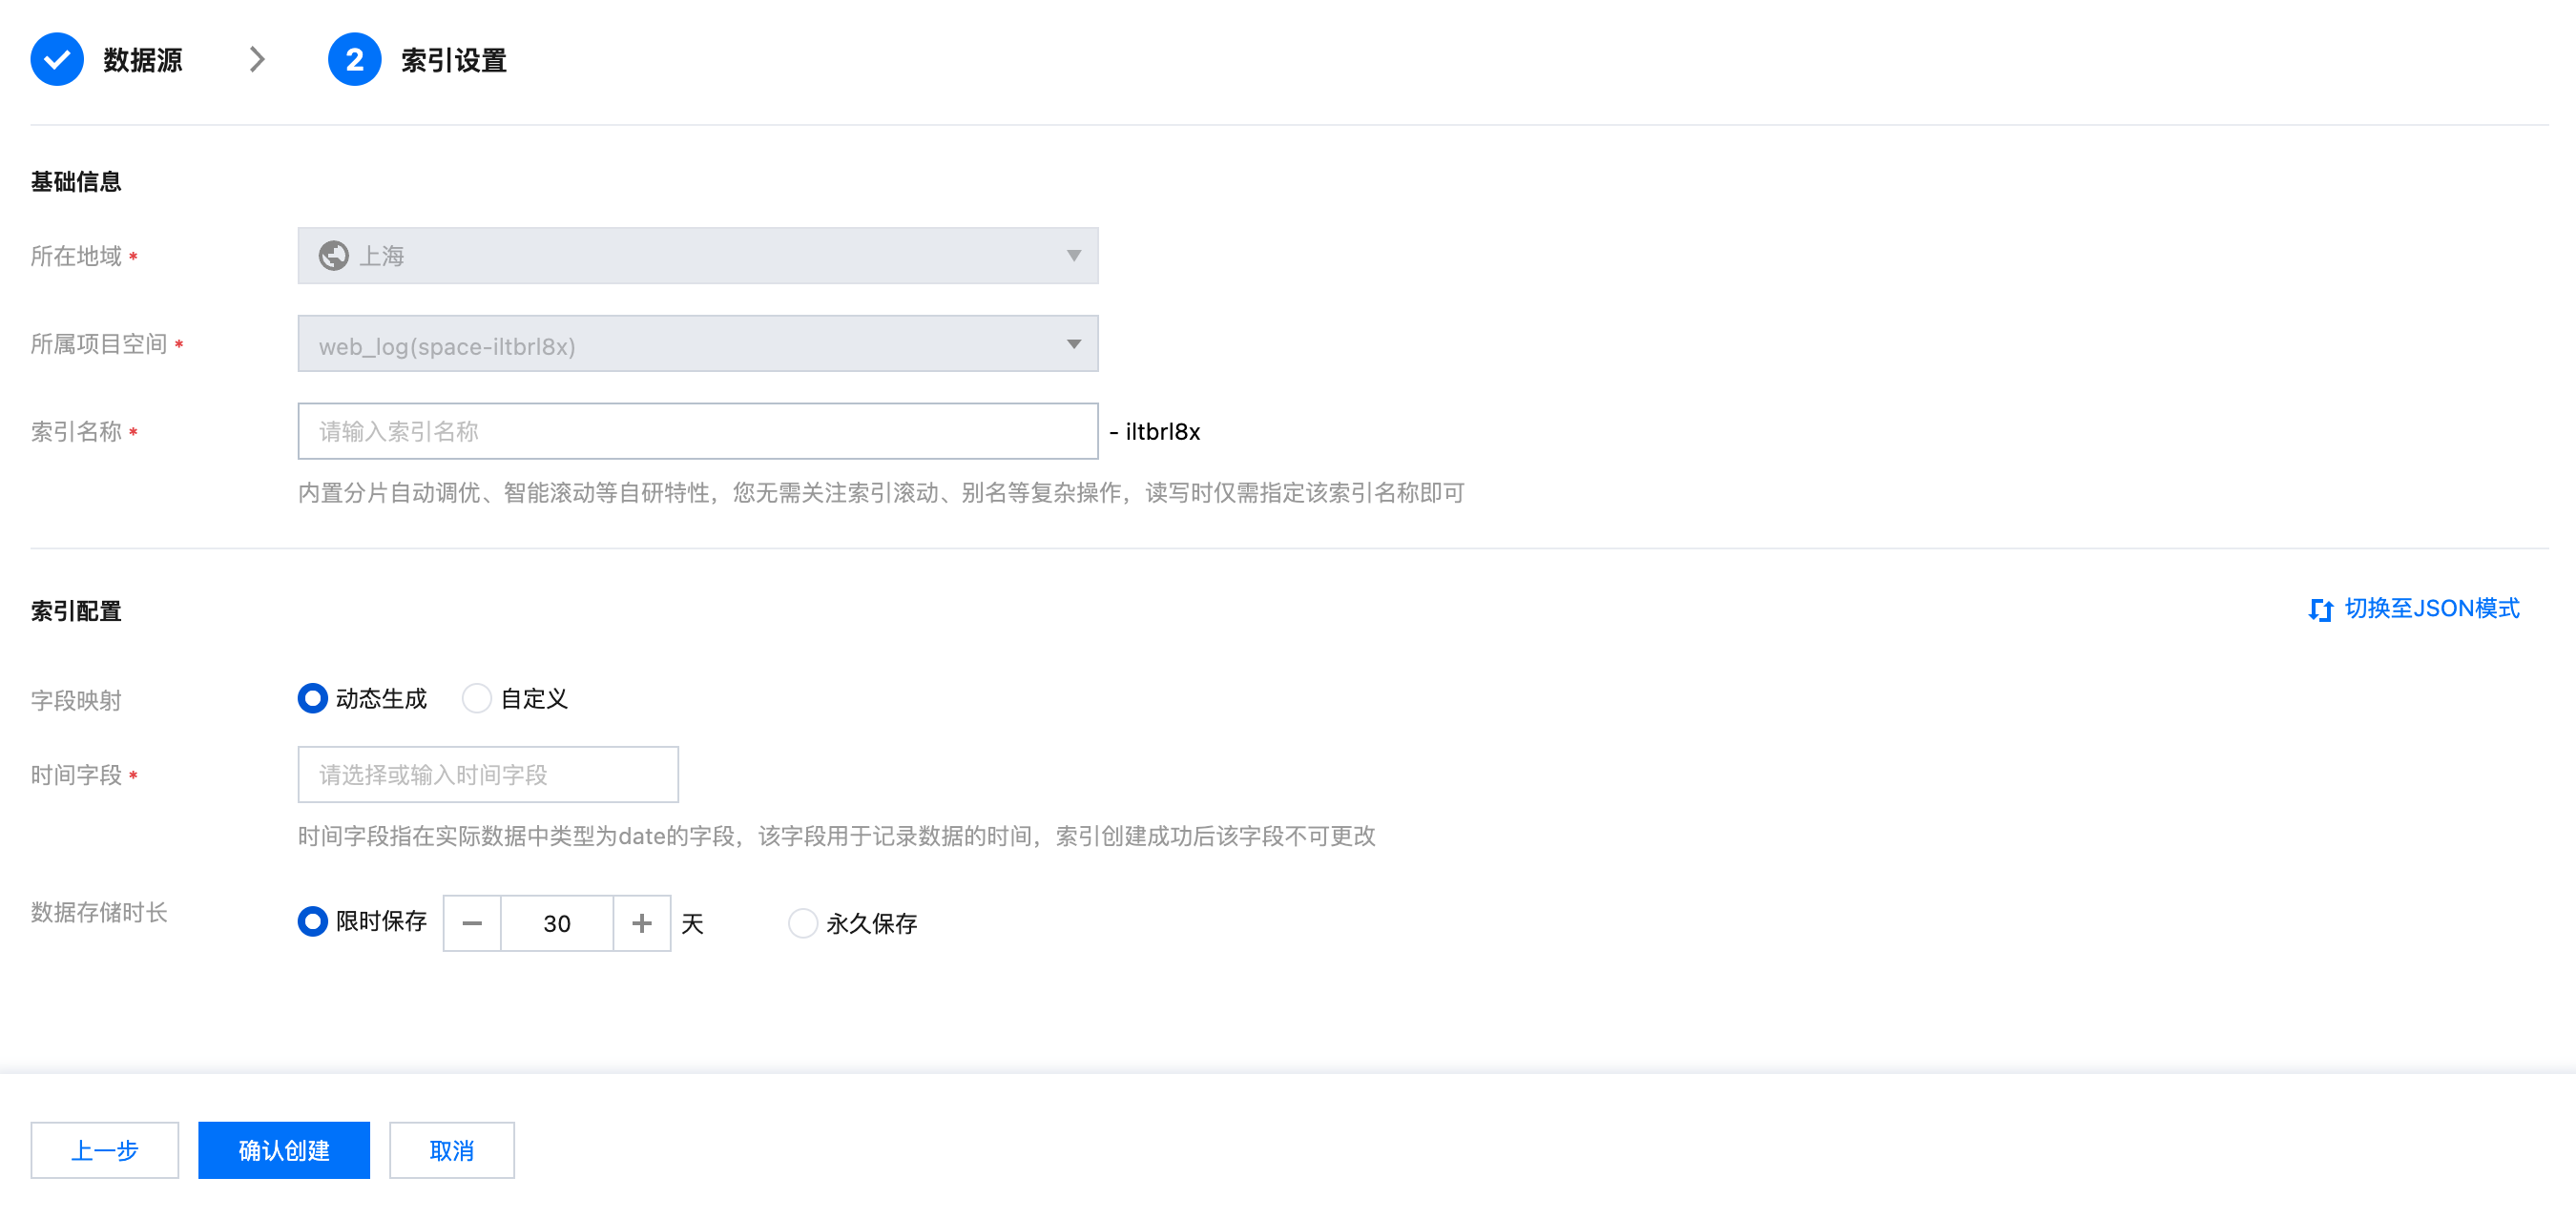Choose the 限时保存 storage option
The width and height of the screenshot is (2576, 1219).
coord(313,921)
